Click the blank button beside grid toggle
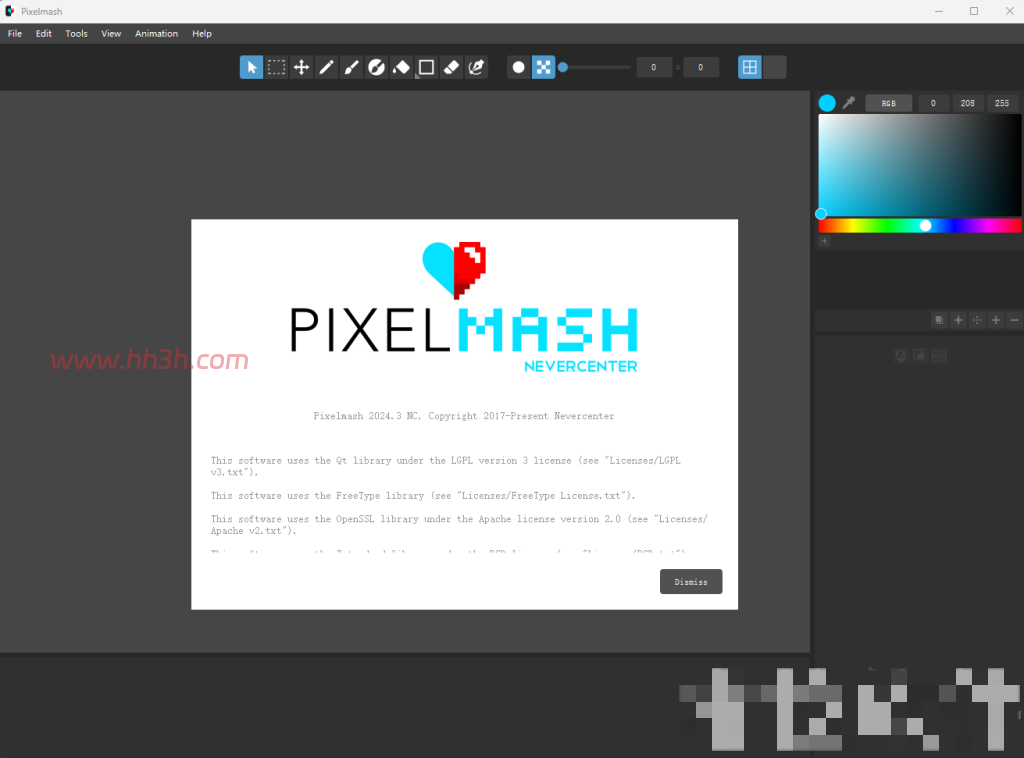Image resolution: width=1024 pixels, height=758 pixels. [775, 67]
